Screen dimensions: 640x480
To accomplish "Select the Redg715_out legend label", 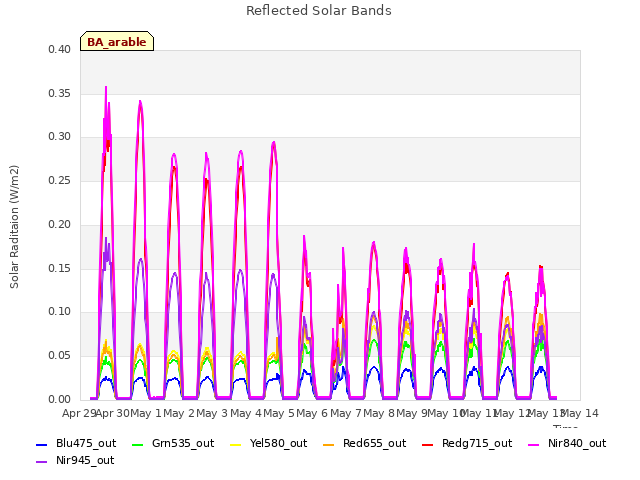I will [x=477, y=443].
